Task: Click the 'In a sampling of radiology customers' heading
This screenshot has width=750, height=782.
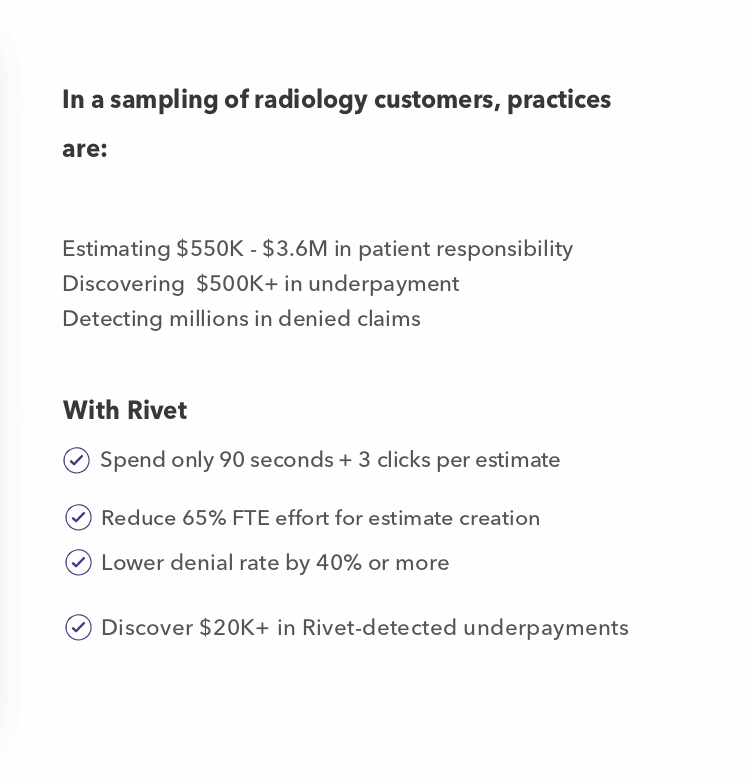Action: pyautogui.click(x=337, y=100)
